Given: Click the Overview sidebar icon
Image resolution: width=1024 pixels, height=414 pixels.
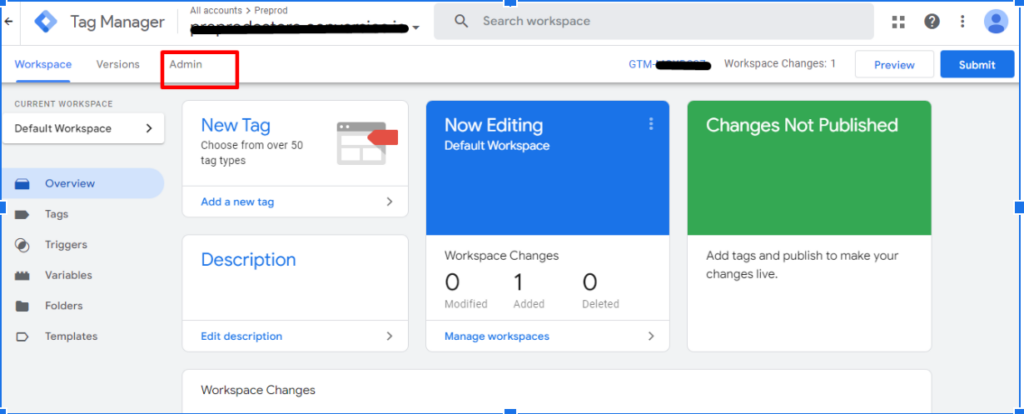Looking at the screenshot, I should click(x=22, y=184).
